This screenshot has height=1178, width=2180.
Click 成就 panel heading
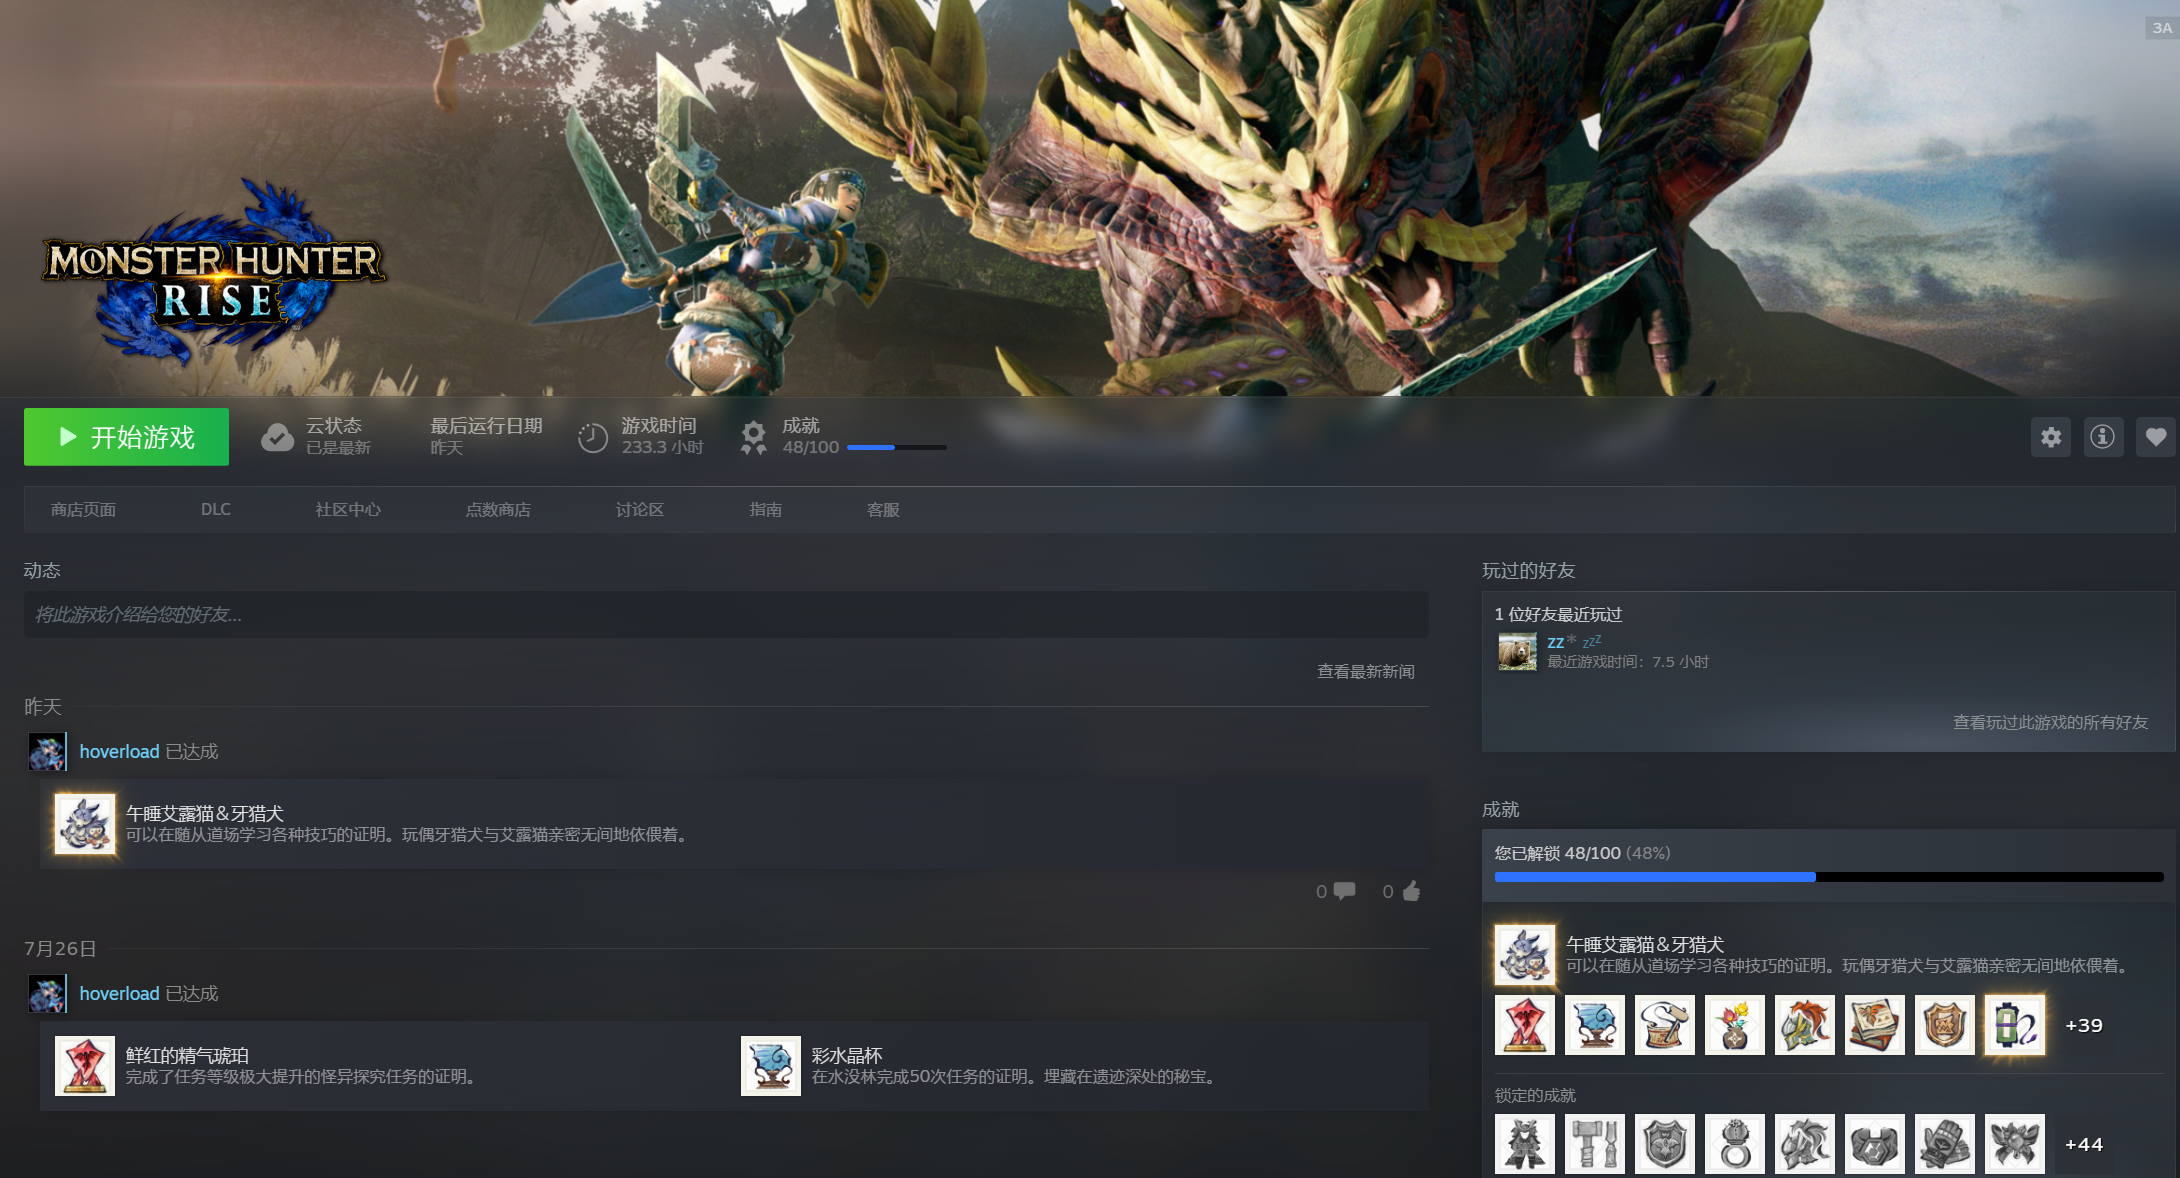point(1500,810)
